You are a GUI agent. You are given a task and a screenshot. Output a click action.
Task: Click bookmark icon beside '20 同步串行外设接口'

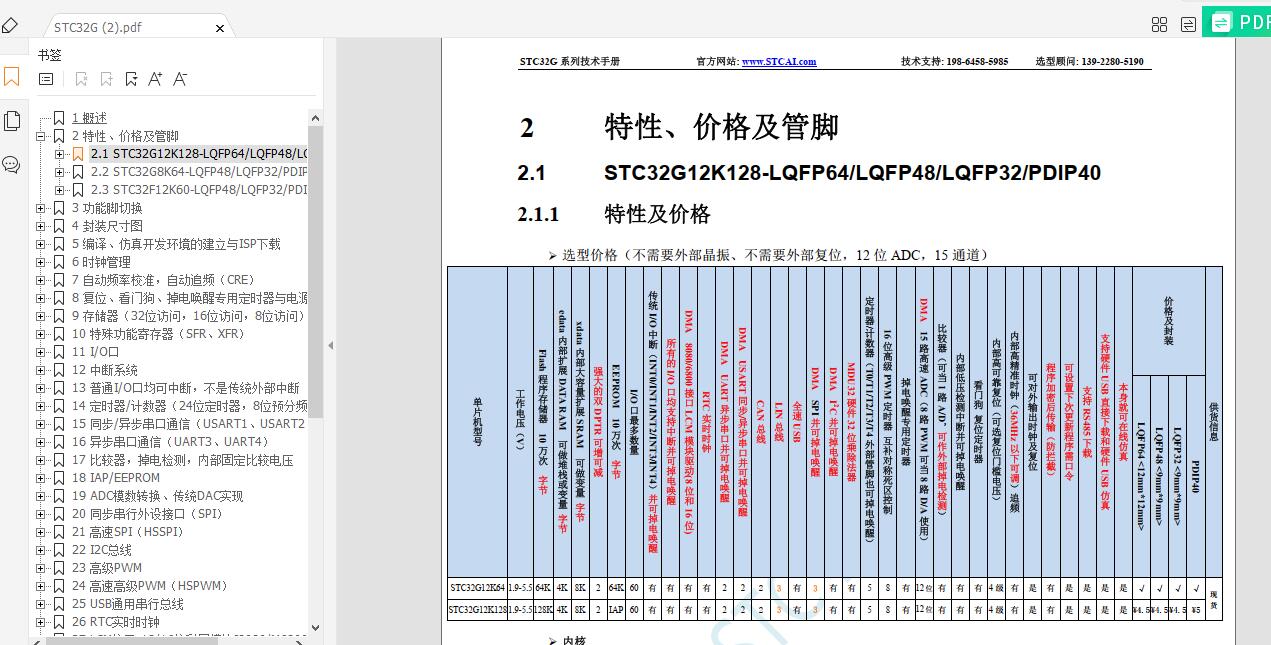click(60, 514)
